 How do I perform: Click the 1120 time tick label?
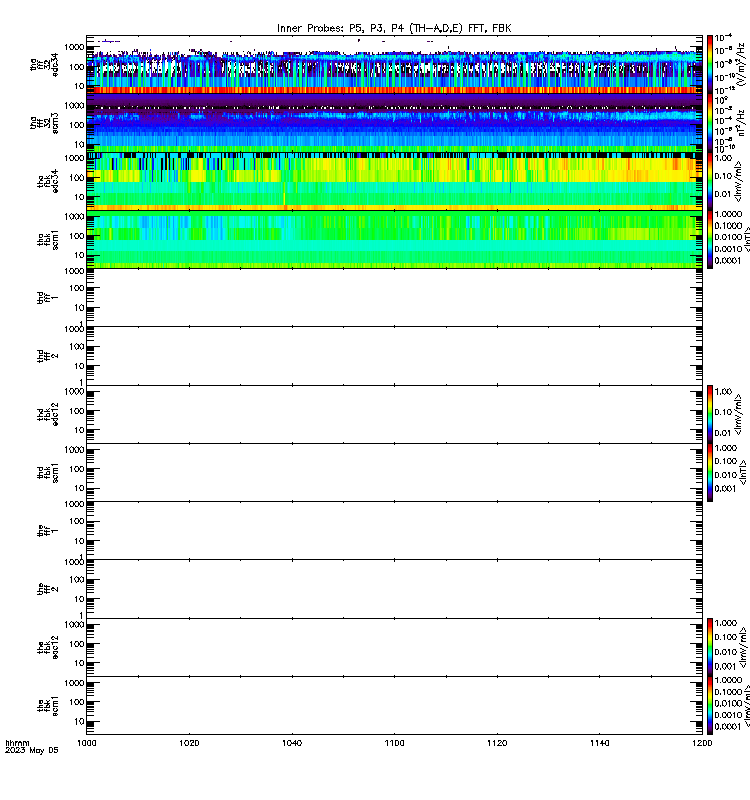[497, 743]
